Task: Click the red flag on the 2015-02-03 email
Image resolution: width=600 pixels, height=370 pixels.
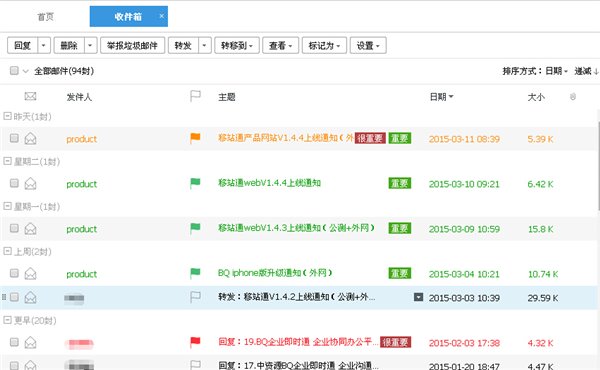Action: [195, 342]
